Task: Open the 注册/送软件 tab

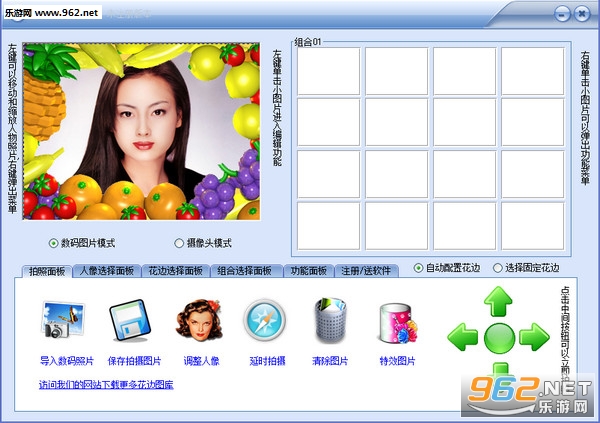Action: [366, 271]
